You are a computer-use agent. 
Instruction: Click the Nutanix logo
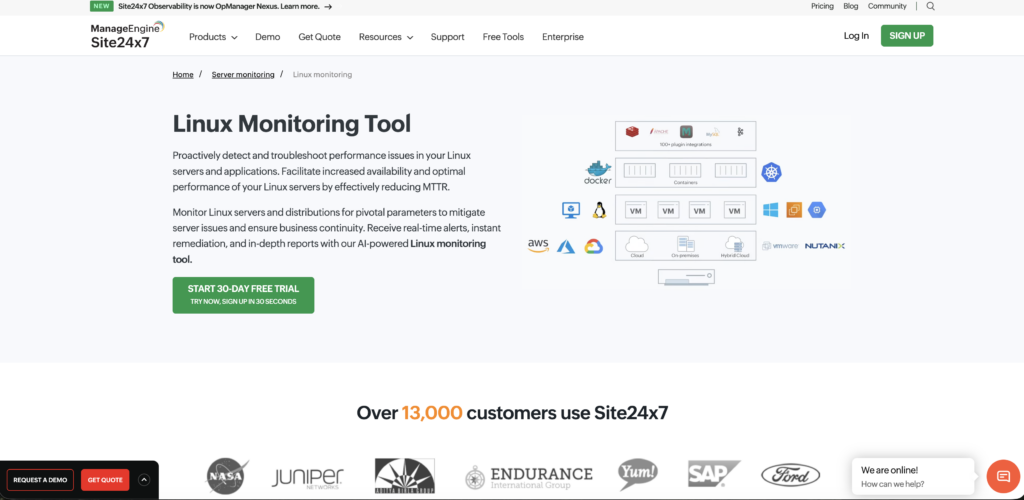(825, 246)
